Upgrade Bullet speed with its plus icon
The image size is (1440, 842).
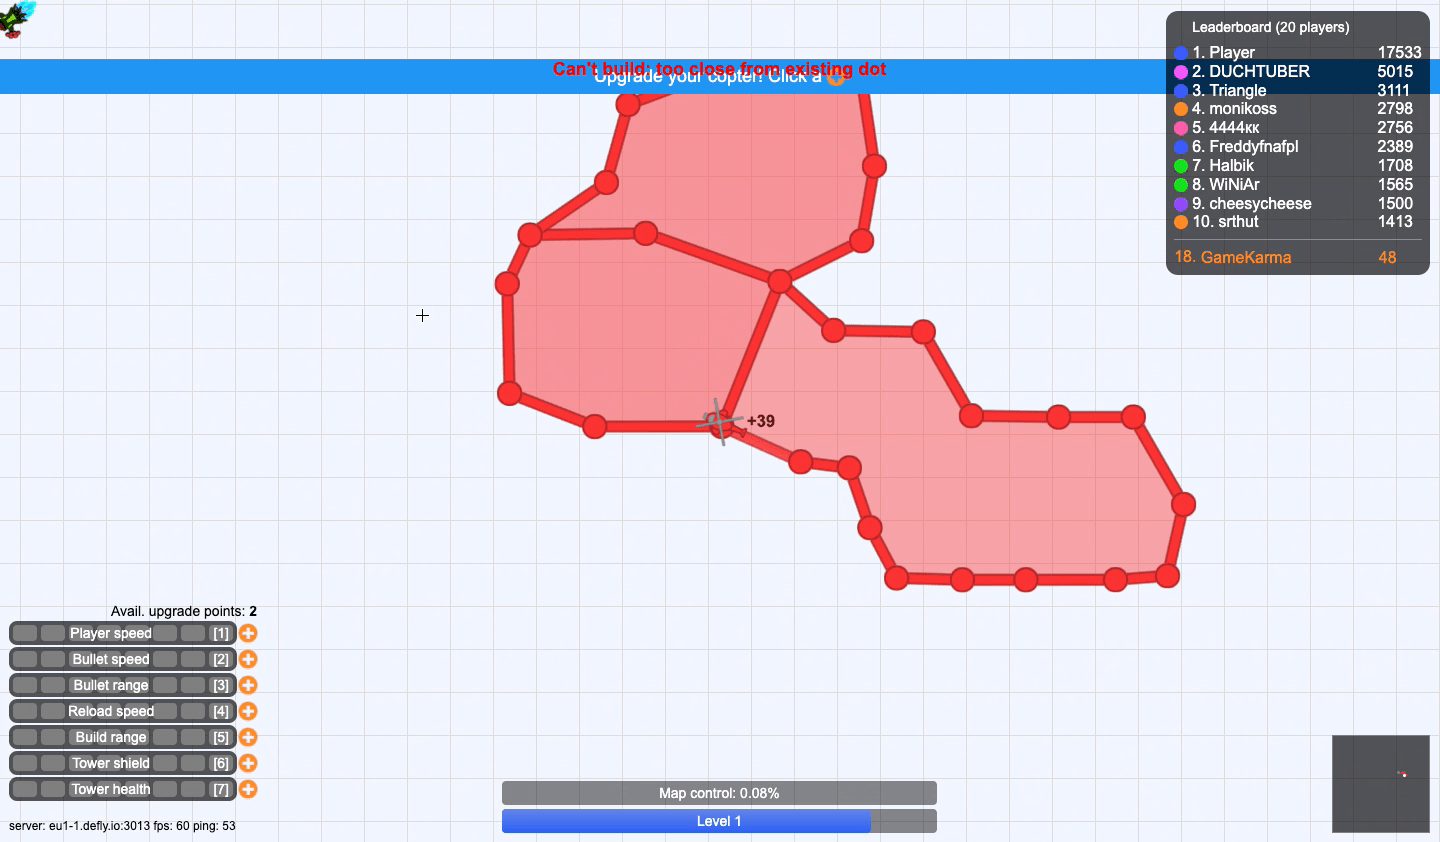(248, 659)
